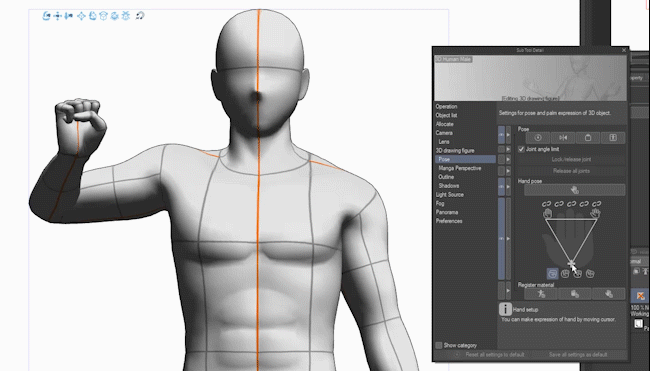Screen dimensions: 650x371
Task: Toggle the magnet snap icon above figure
Action: pyautogui.click(x=140, y=16)
